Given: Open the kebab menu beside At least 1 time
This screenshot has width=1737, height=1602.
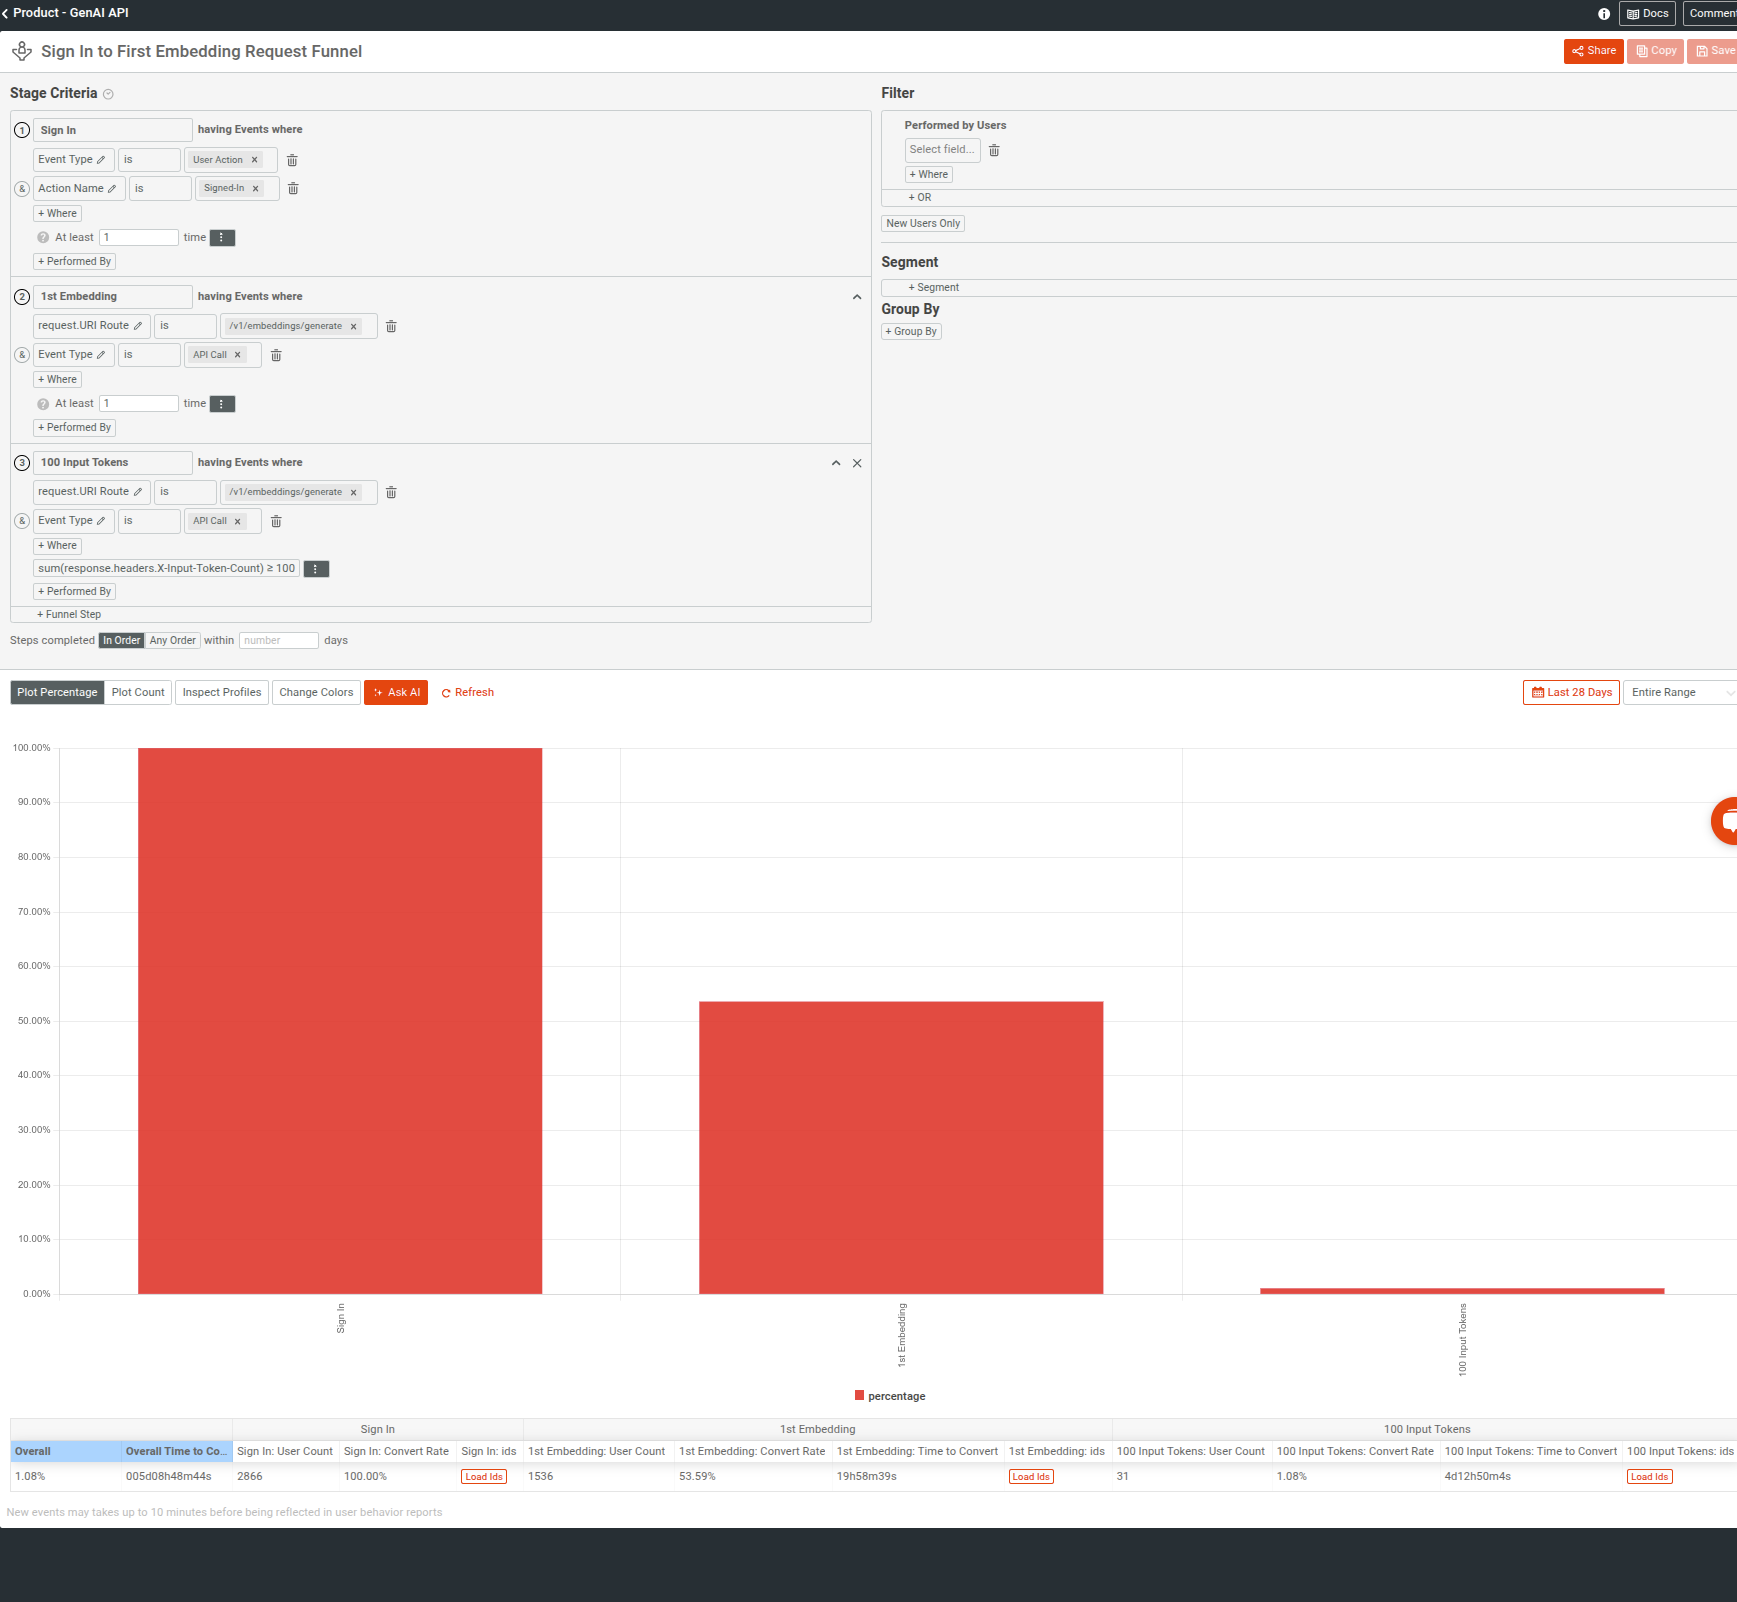Looking at the screenshot, I should [222, 237].
